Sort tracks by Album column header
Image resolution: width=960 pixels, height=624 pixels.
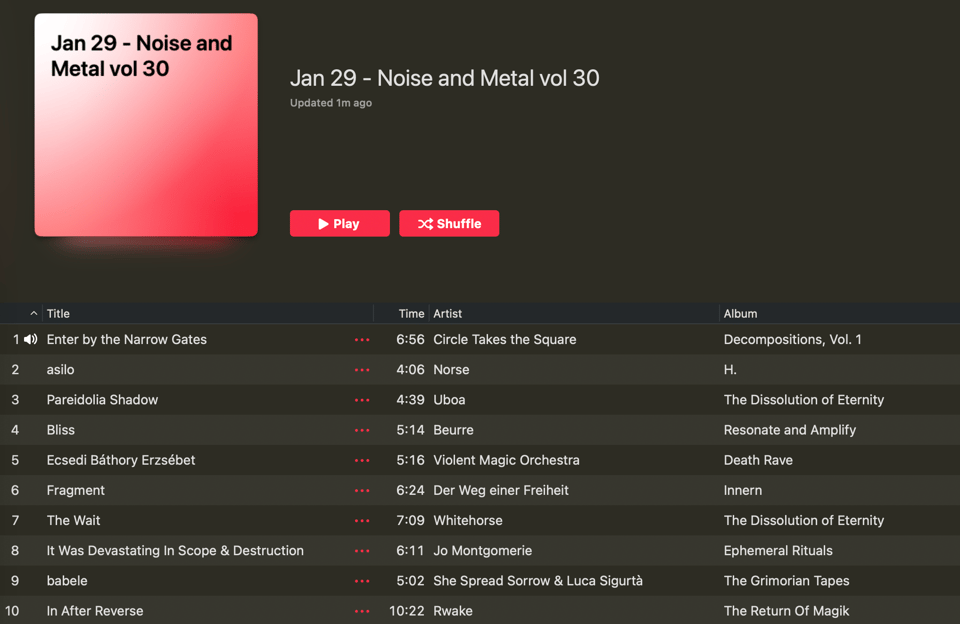[x=740, y=314]
